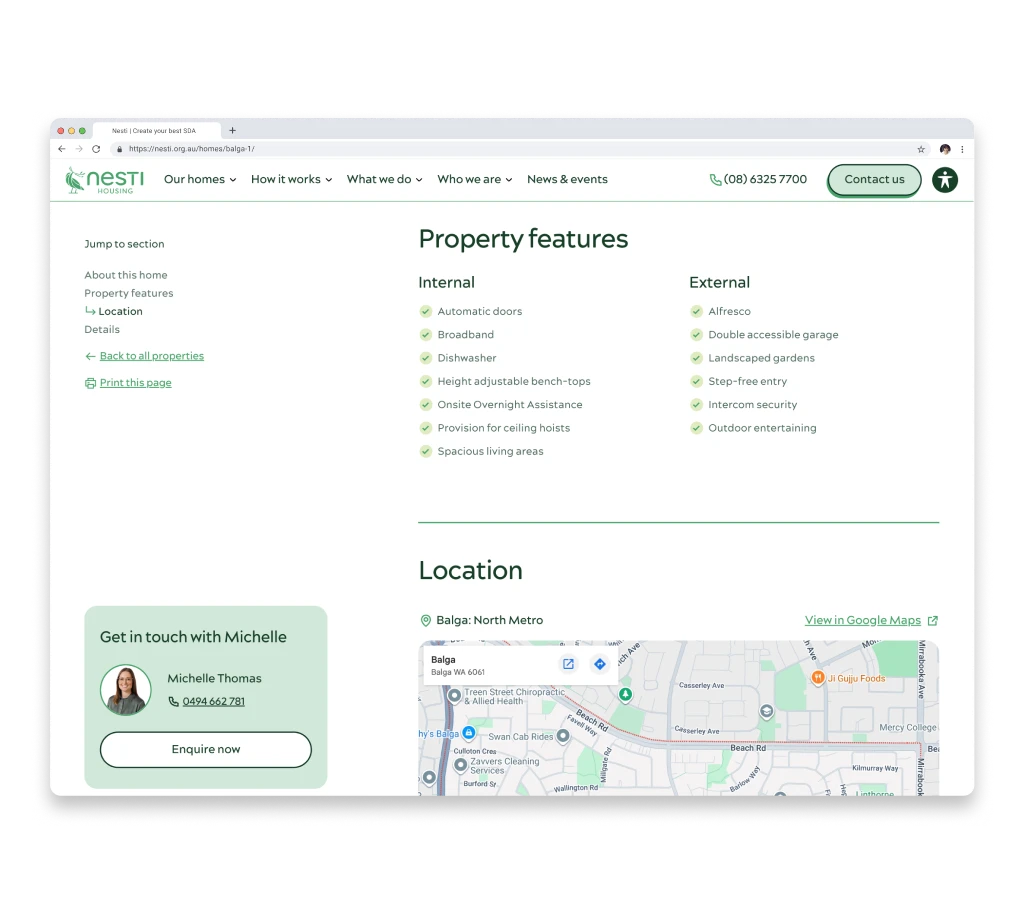
Task: Click the blue directions icon on map
Action: (x=599, y=664)
